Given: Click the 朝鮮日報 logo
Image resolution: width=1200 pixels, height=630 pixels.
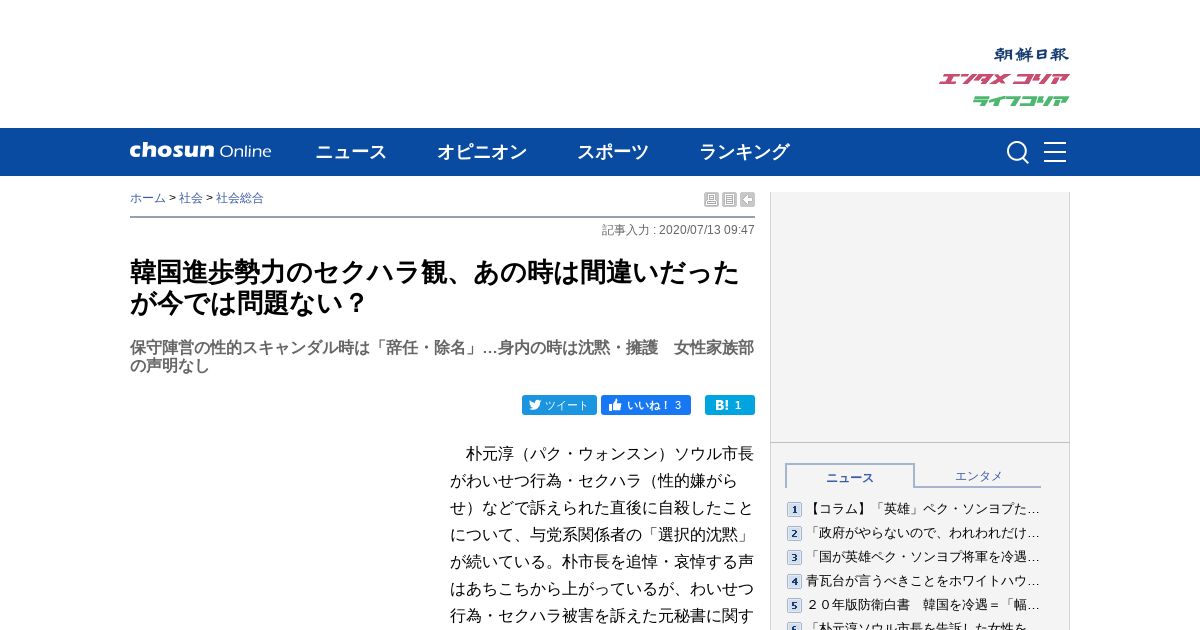Looking at the screenshot, I should point(1031,55).
